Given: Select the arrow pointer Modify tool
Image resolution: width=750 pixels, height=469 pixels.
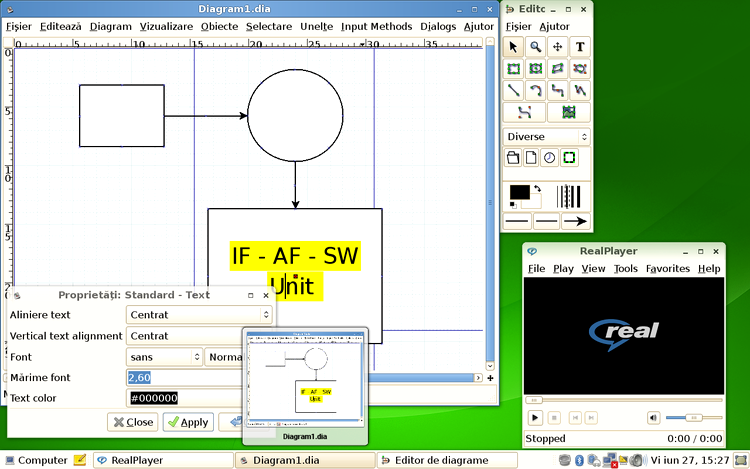Looking at the screenshot, I should 513,47.
